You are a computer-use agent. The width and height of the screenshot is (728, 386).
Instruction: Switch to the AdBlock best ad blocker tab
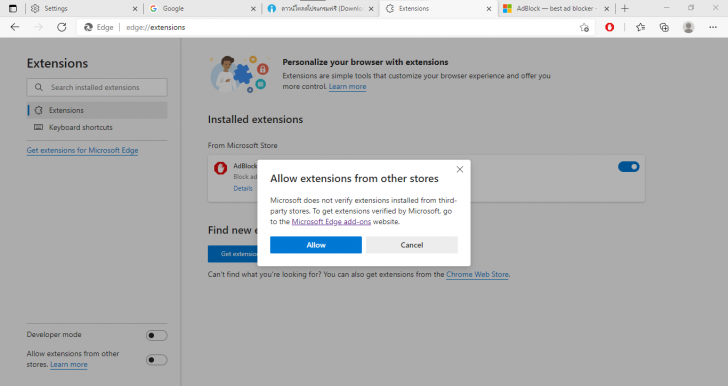click(x=556, y=8)
